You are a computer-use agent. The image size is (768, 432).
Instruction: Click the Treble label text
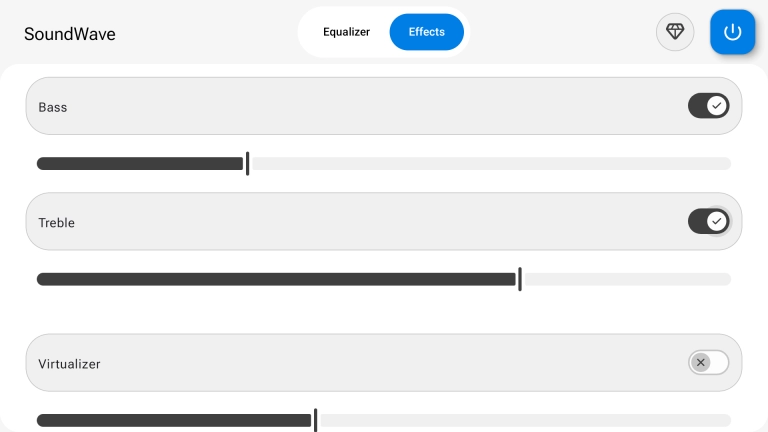[x=57, y=222]
